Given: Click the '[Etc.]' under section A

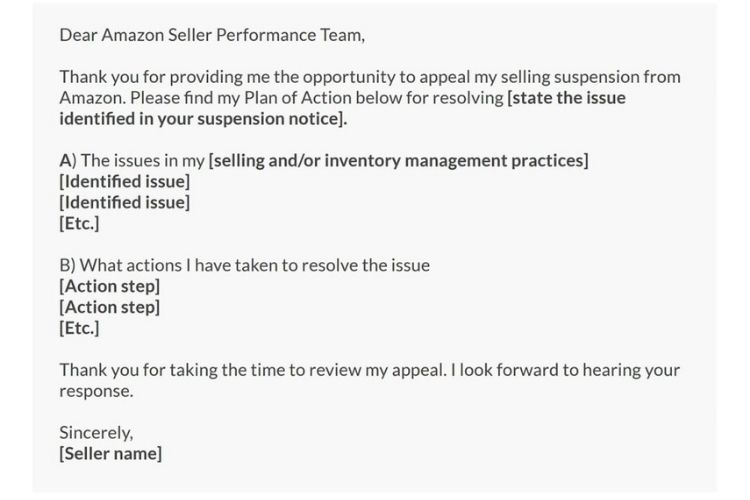Looking at the screenshot, I should click(79, 223).
